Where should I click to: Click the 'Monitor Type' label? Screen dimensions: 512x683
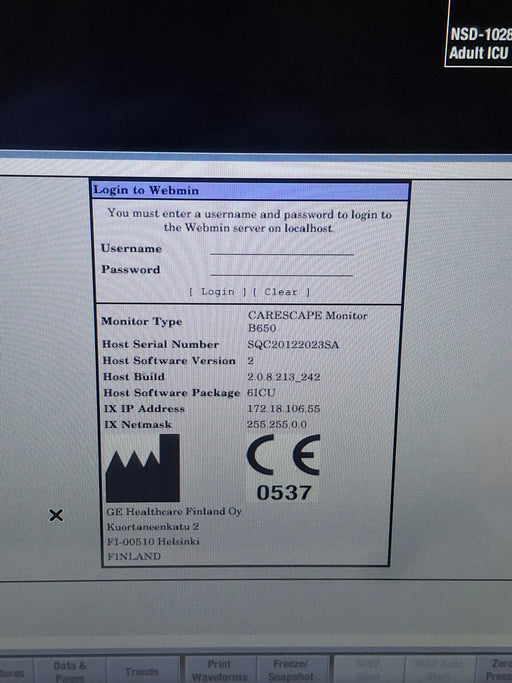142,321
